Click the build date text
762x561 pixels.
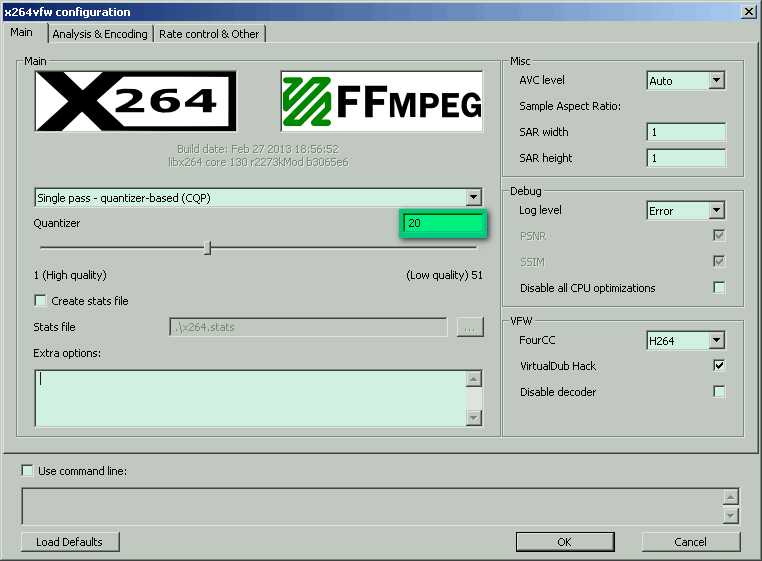coord(258,149)
